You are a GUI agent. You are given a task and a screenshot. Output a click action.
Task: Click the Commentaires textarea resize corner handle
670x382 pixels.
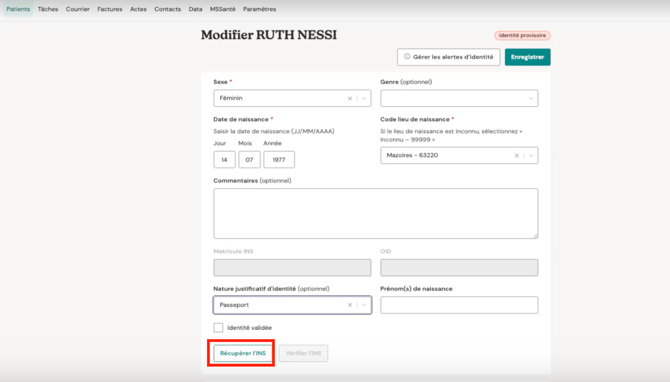click(x=535, y=235)
